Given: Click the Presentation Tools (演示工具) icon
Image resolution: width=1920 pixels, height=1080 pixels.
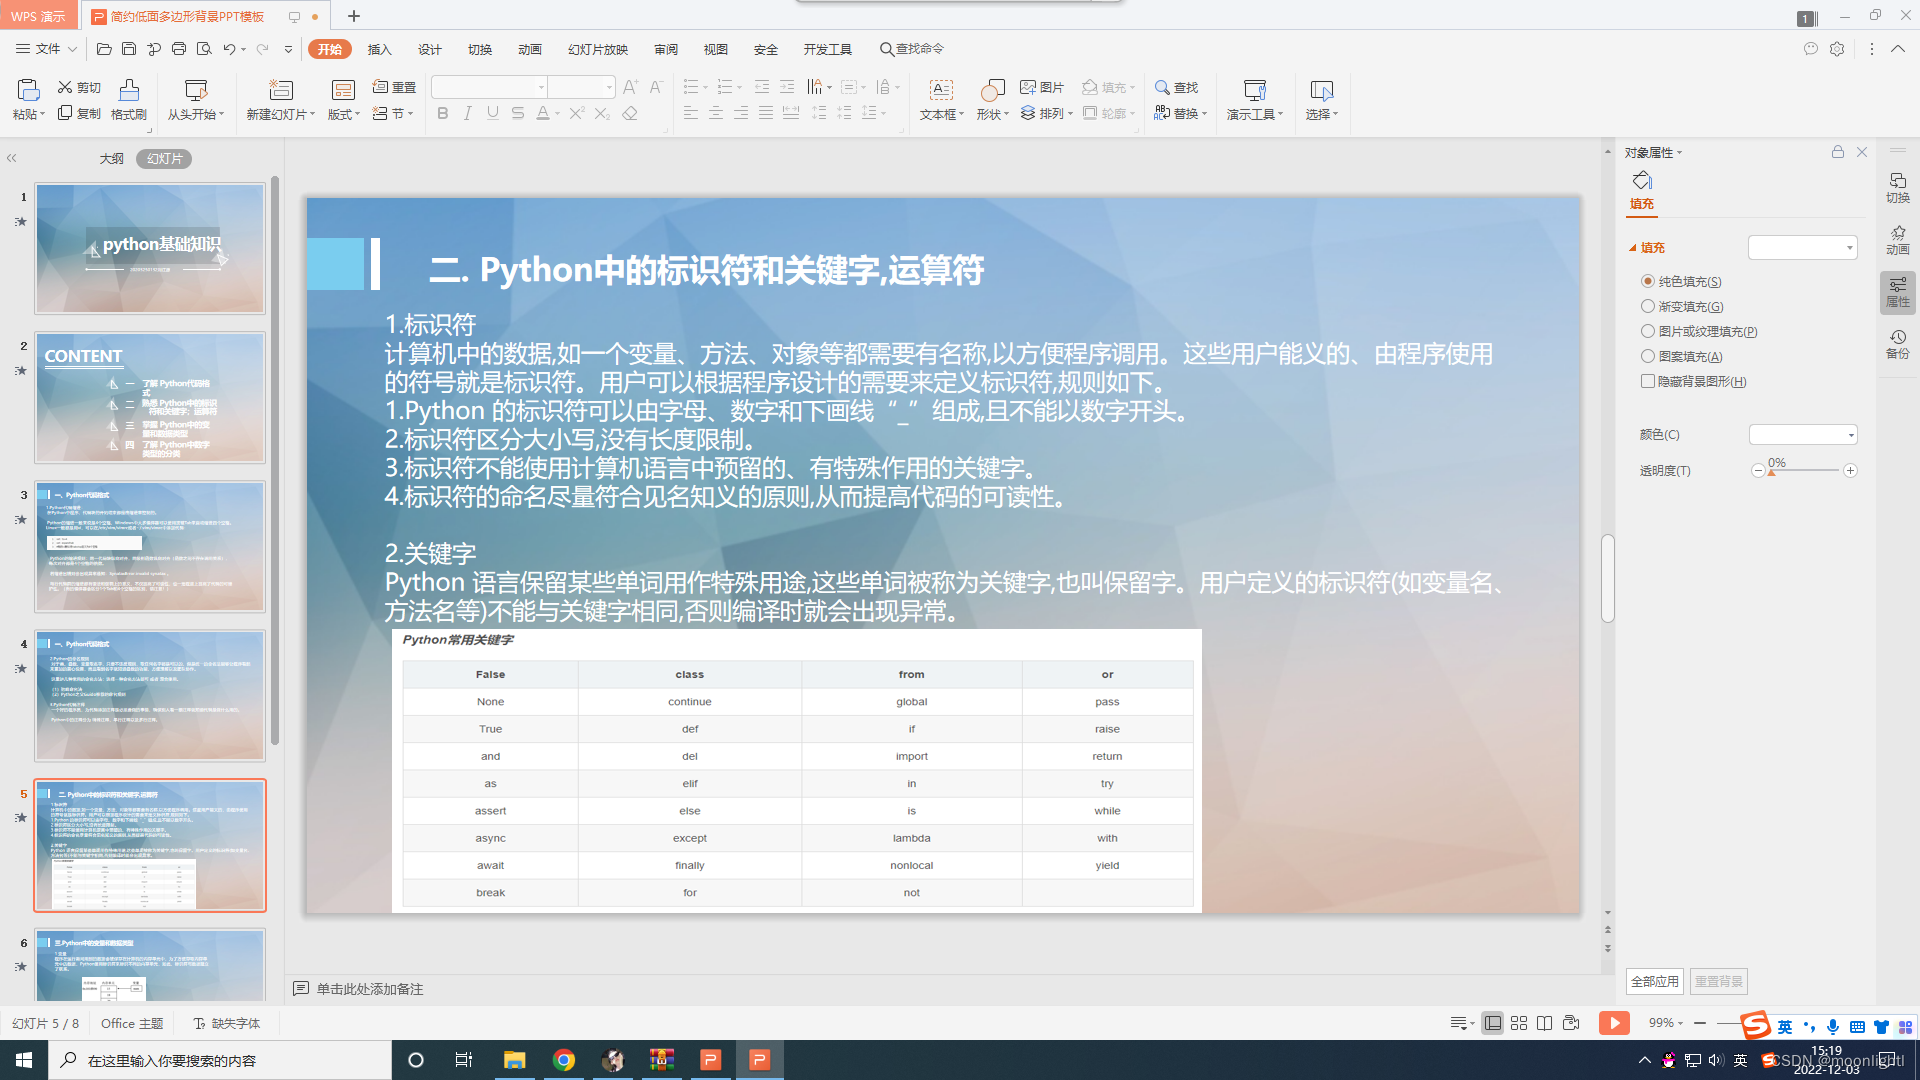Looking at the screenshot, I should click(x=1254, y=91).
